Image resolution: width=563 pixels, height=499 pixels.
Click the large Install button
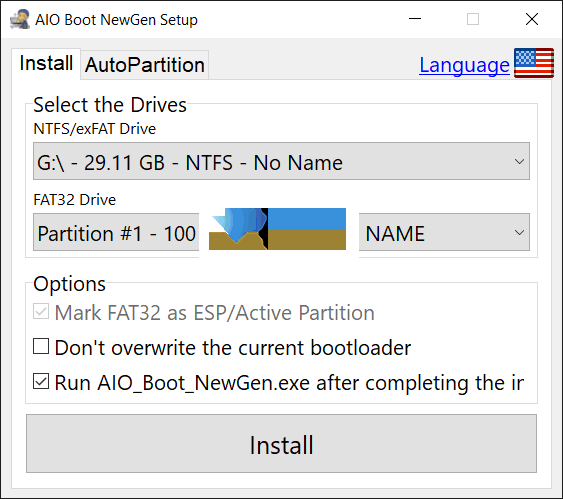coord(282,444)
